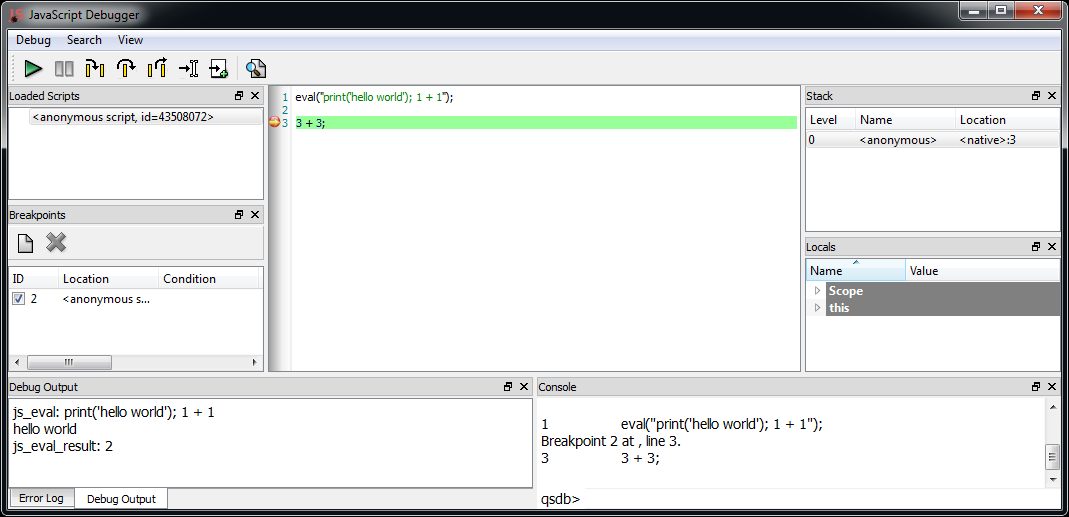The image size is (1069, 517).
Task: Float the Console panel
Action: tap(1036, 387)
